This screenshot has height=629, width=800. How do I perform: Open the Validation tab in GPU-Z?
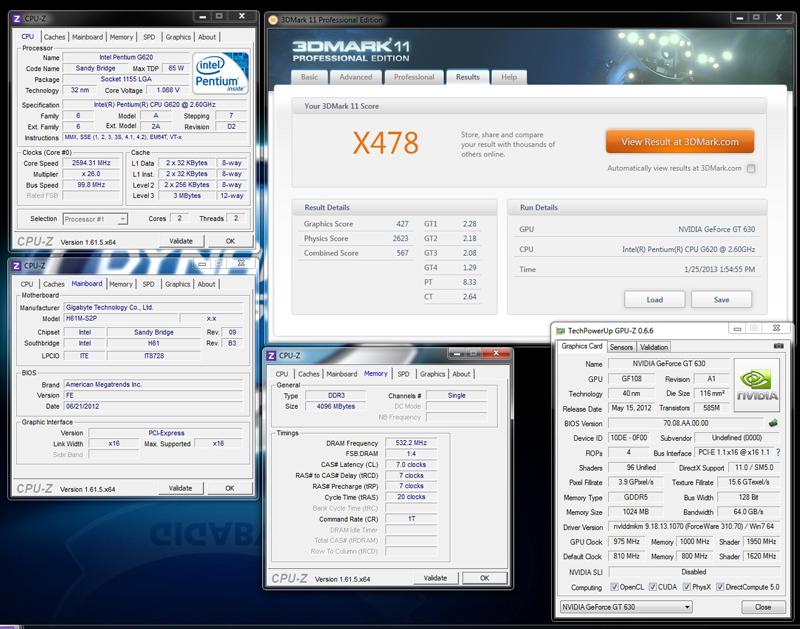pos(654,347)
